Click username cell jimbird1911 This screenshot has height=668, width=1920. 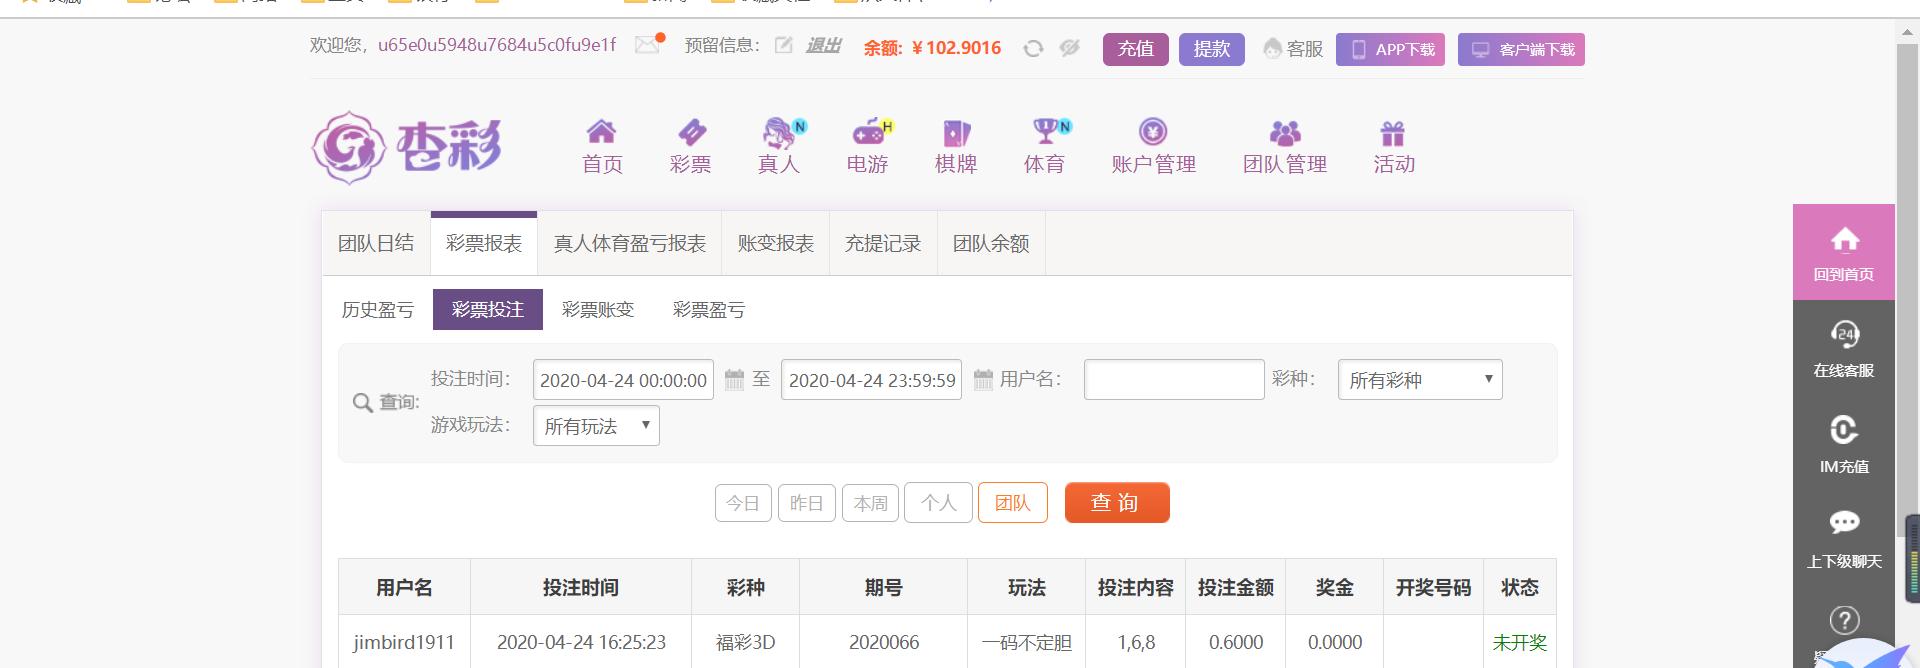(404, 642)
